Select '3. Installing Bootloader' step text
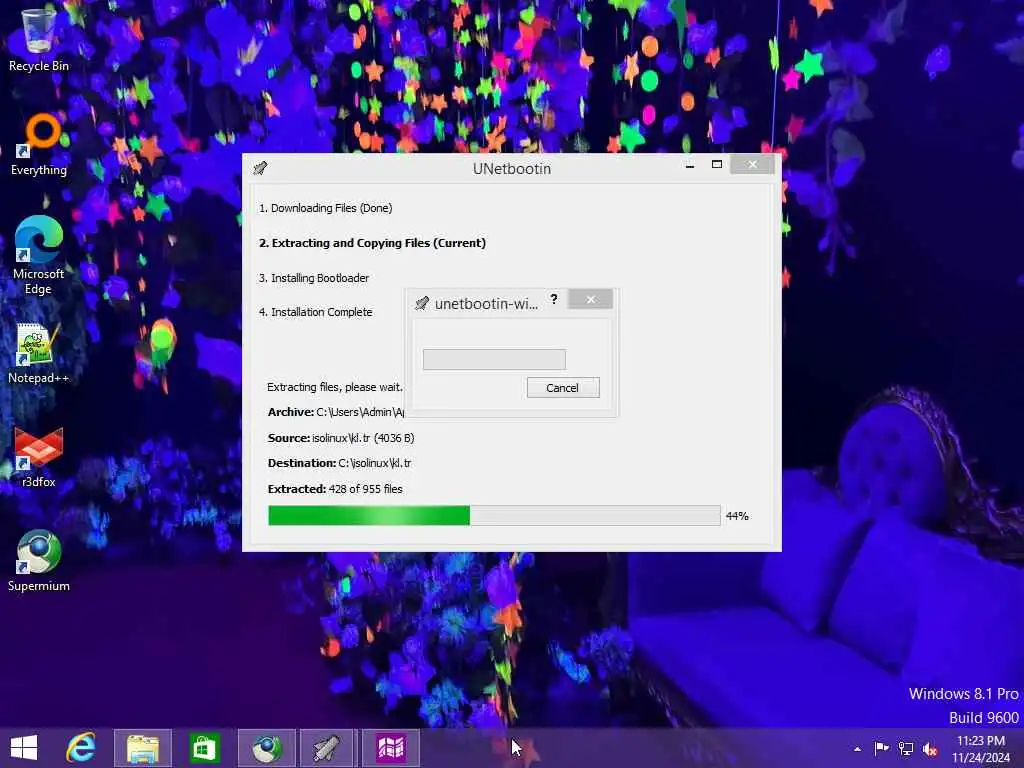1024x768 pixels. coord(314,278)
